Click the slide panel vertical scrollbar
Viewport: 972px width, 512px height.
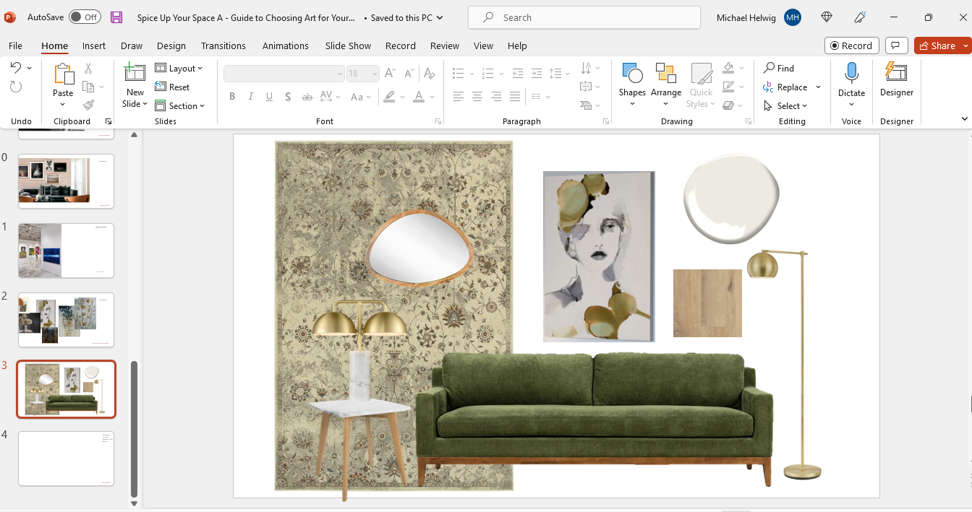point(134,428)
